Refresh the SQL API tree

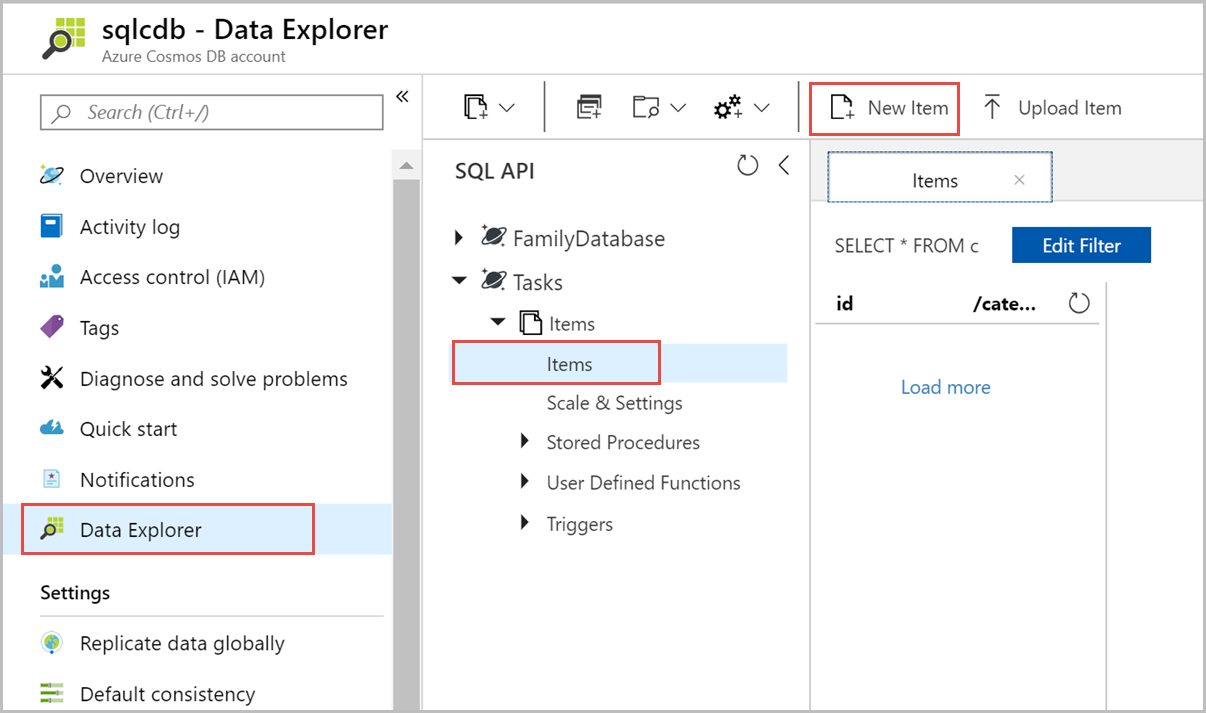(x=747, y=166)
